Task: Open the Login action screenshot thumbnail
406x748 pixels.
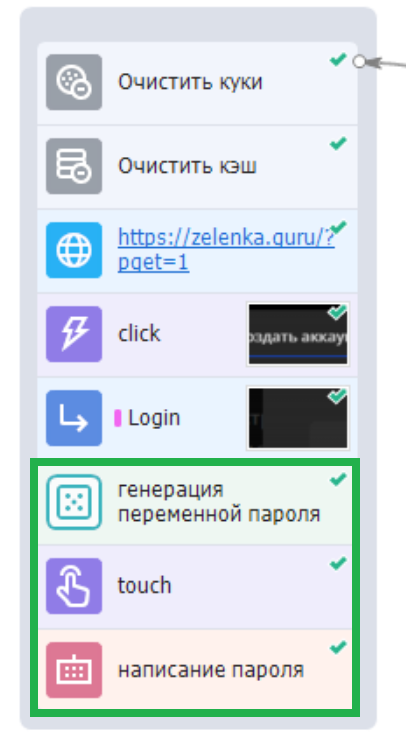Action: [x=298, y=418]
